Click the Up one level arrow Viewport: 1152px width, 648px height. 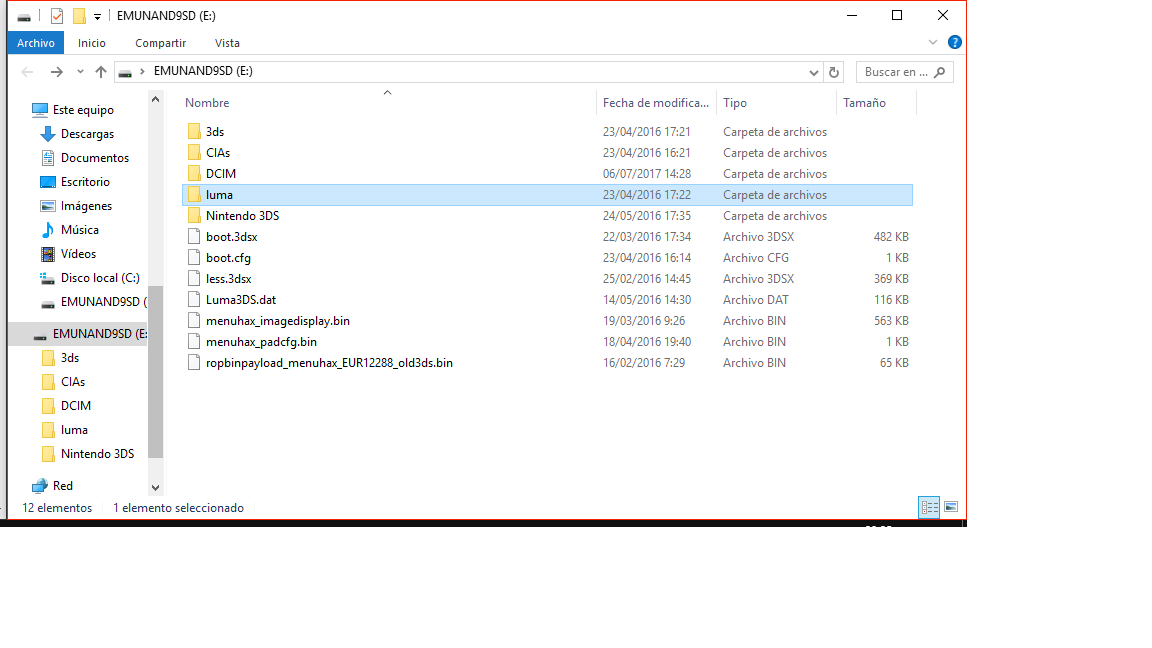point(101,72)
